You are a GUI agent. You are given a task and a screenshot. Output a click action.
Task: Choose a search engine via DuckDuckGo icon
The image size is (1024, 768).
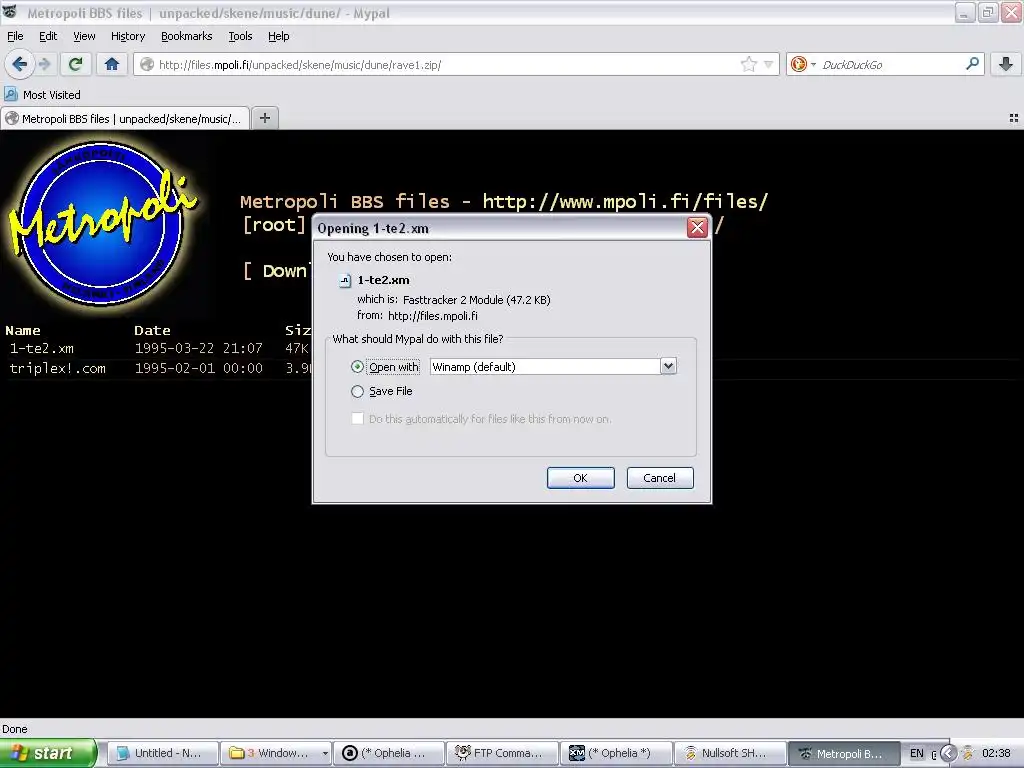click(x=799, y=64)
